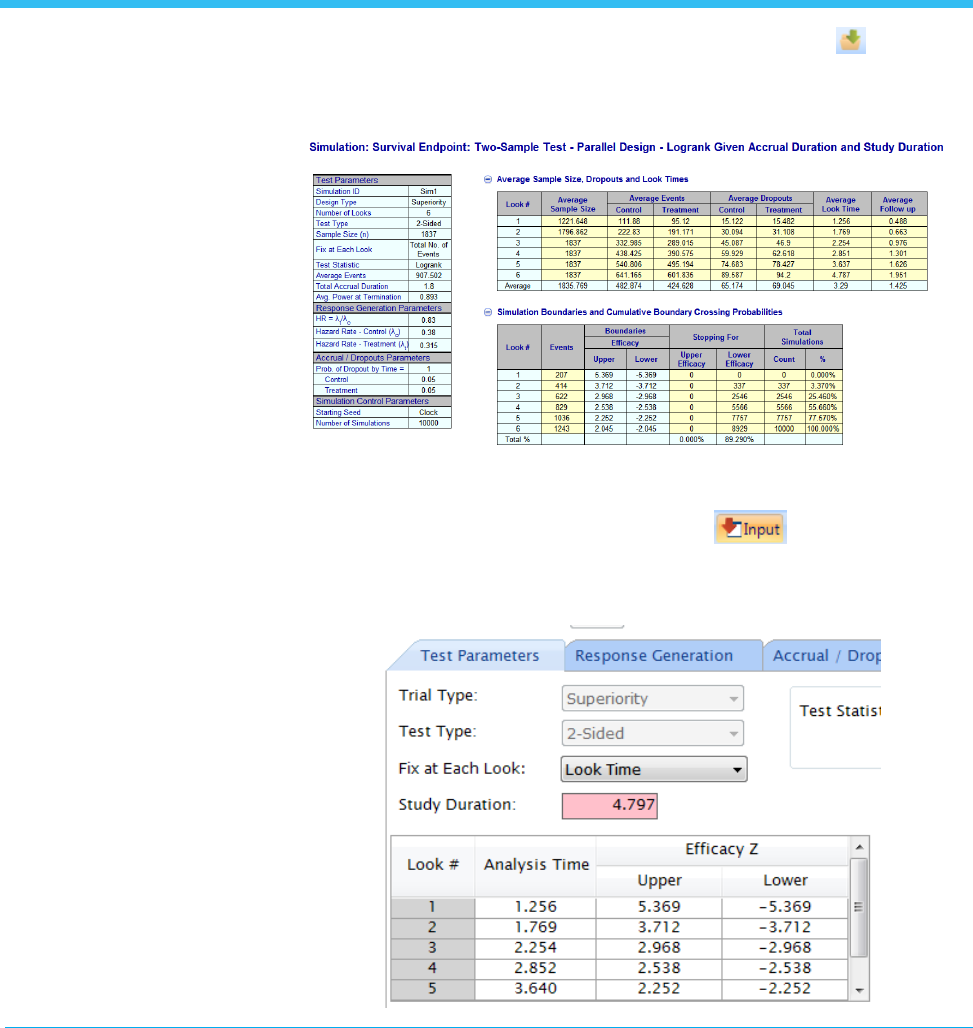Click the Test Statistic group label

840,711
